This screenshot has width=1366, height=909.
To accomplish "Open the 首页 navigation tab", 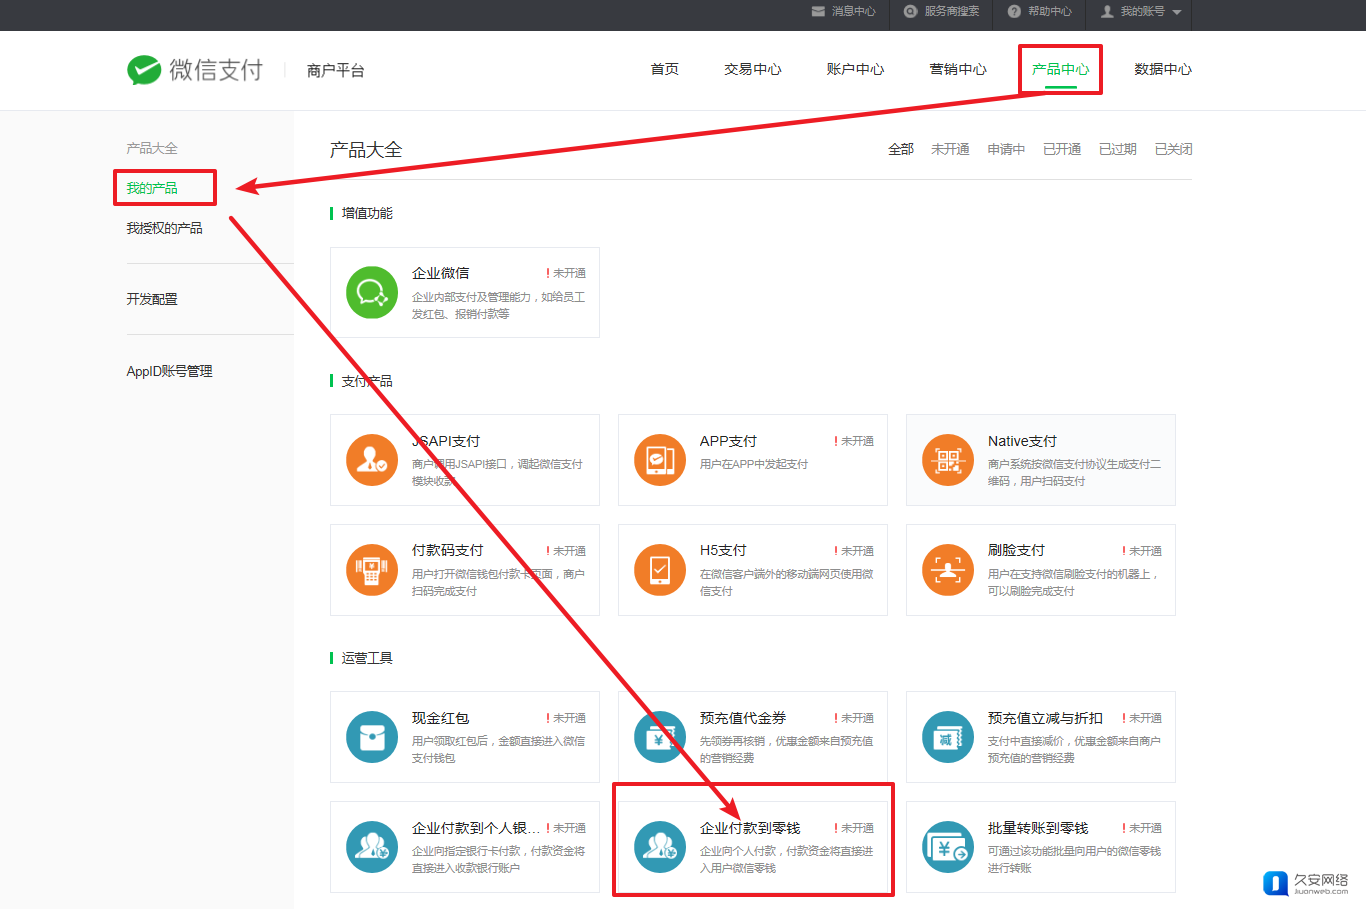I will click(665, 69).
